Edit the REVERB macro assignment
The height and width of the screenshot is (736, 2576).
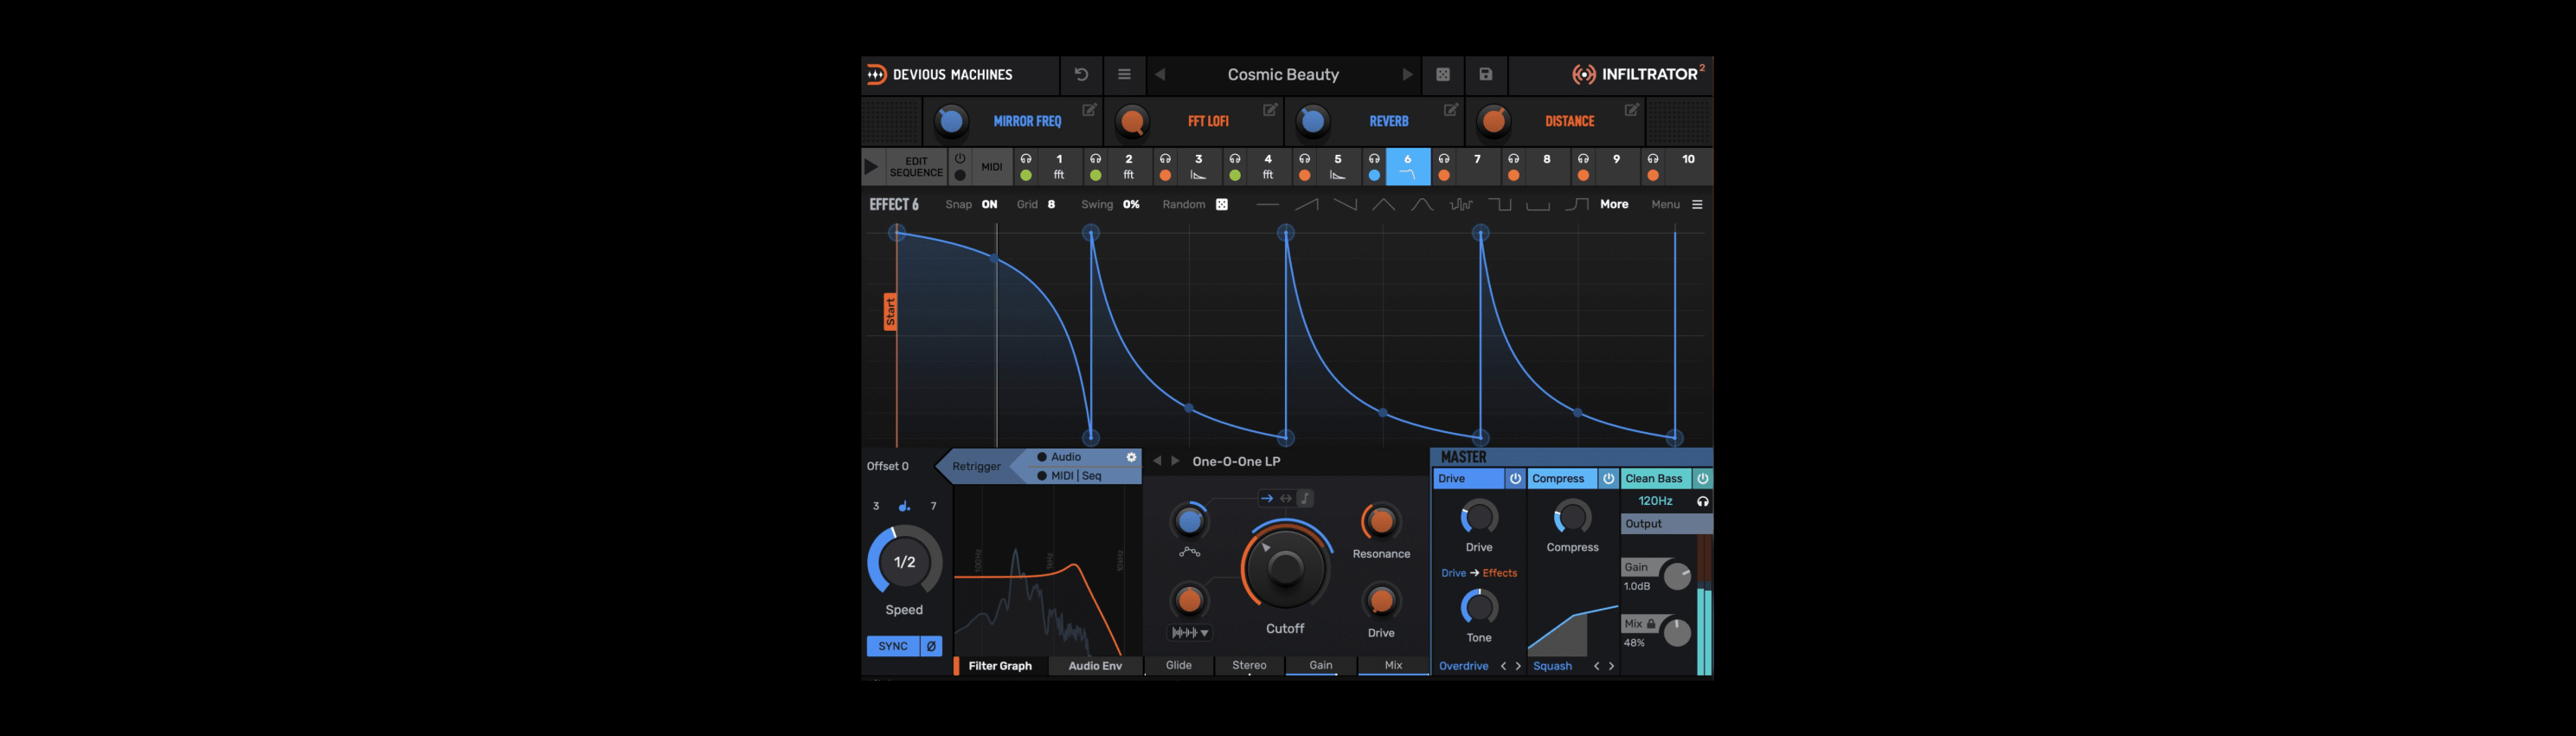point(1451,109)
